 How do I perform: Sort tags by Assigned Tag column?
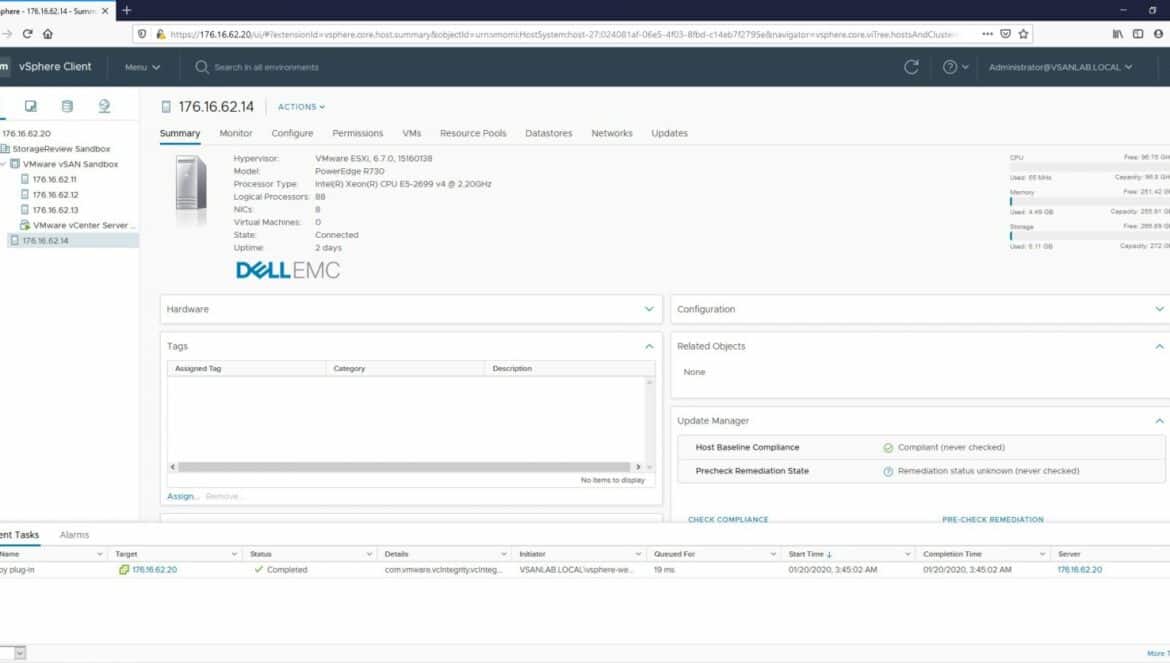tap(246, 368)
